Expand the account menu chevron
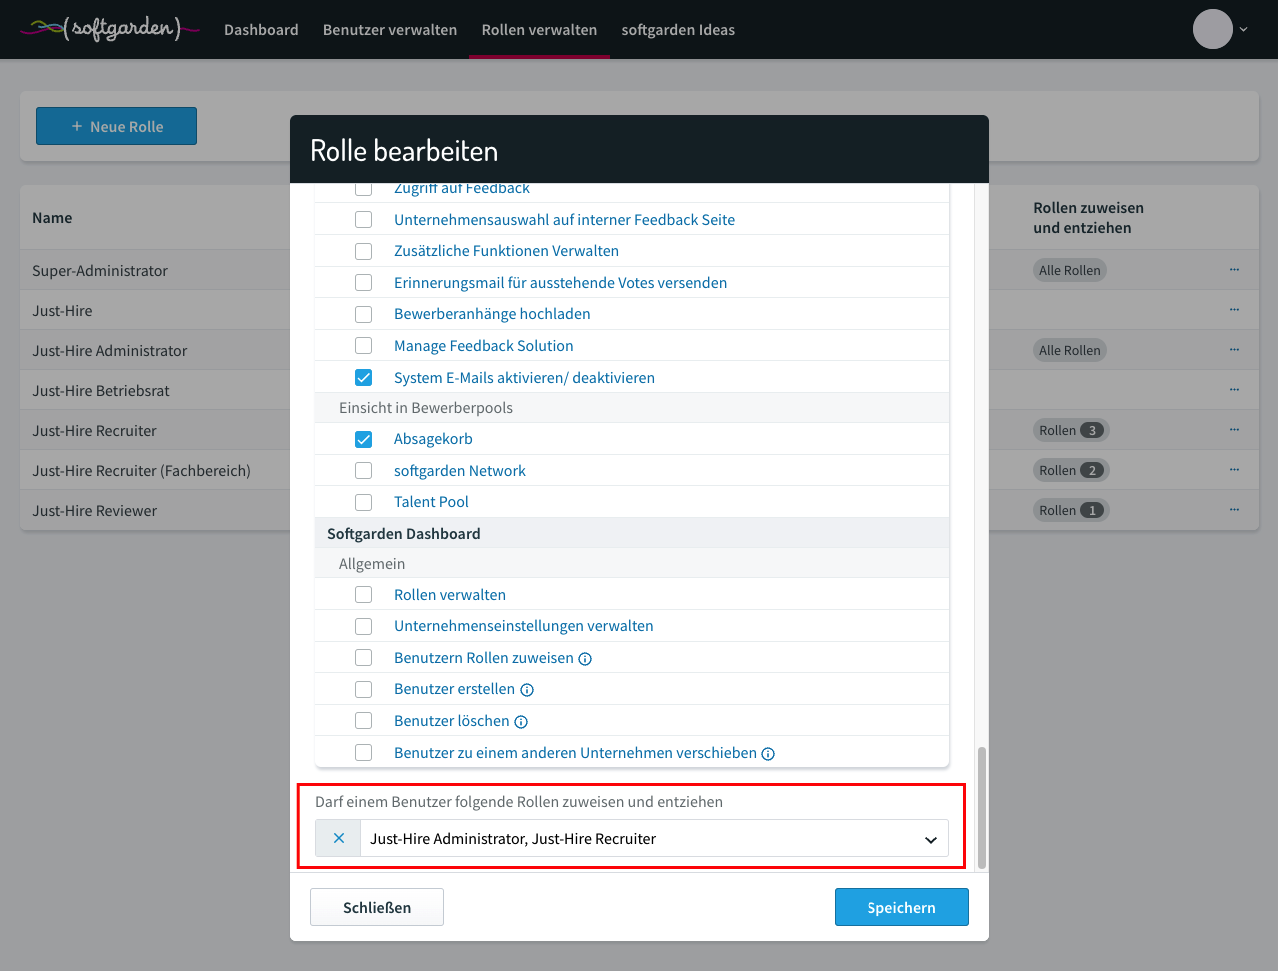 pyautogui.click(x=1244, y=30)
